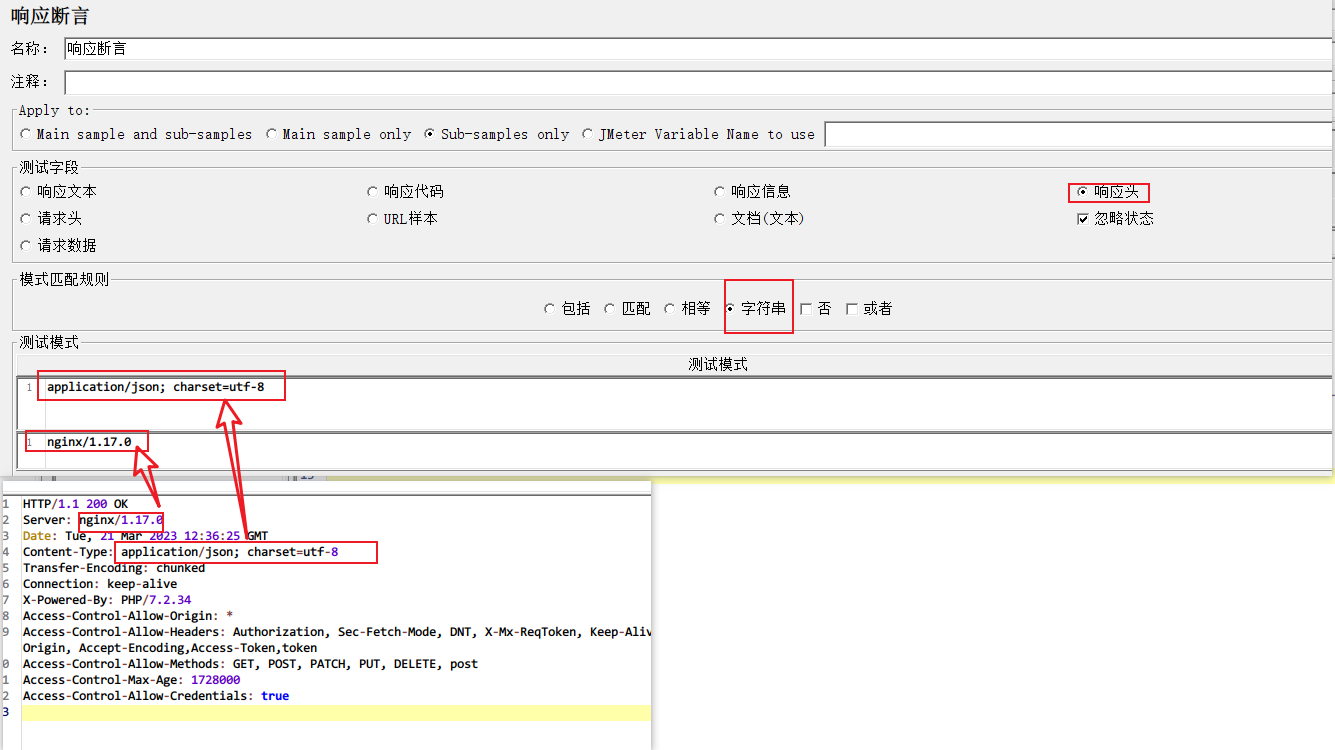Select the 响应文本 radio button
The image size is (1335, 750).
[26, 192]
